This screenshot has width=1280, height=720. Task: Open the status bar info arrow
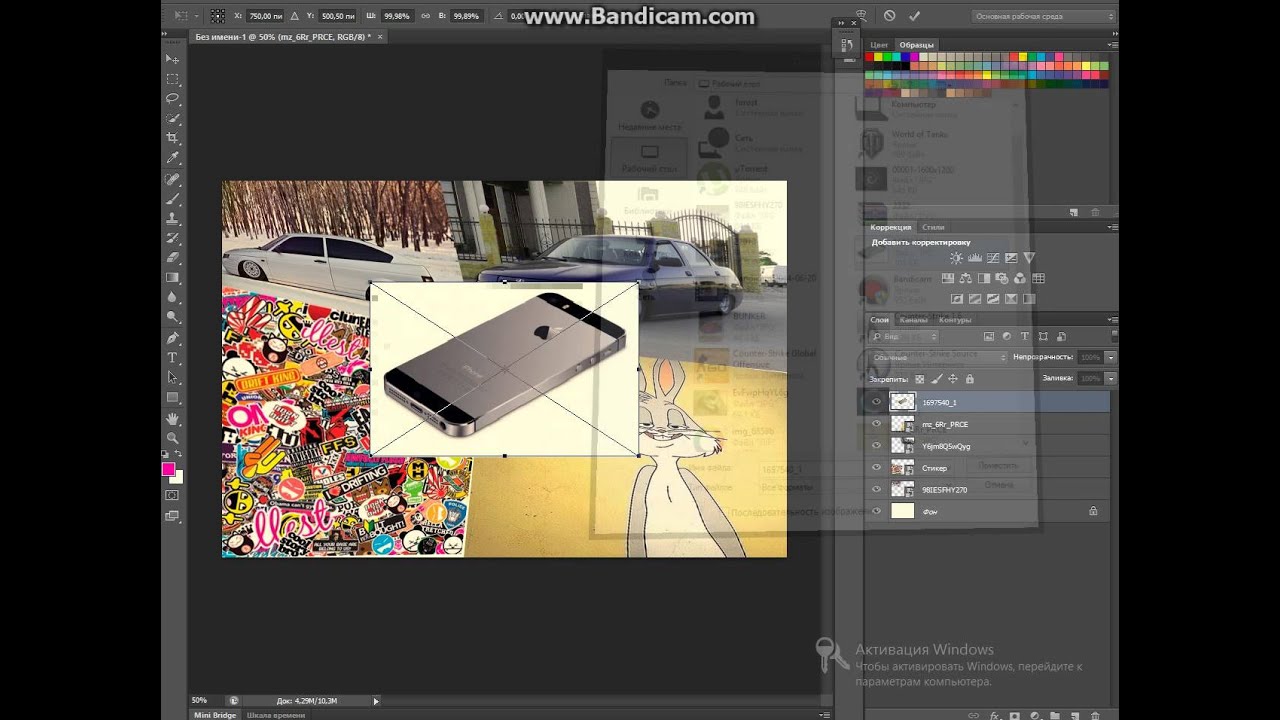376,701
